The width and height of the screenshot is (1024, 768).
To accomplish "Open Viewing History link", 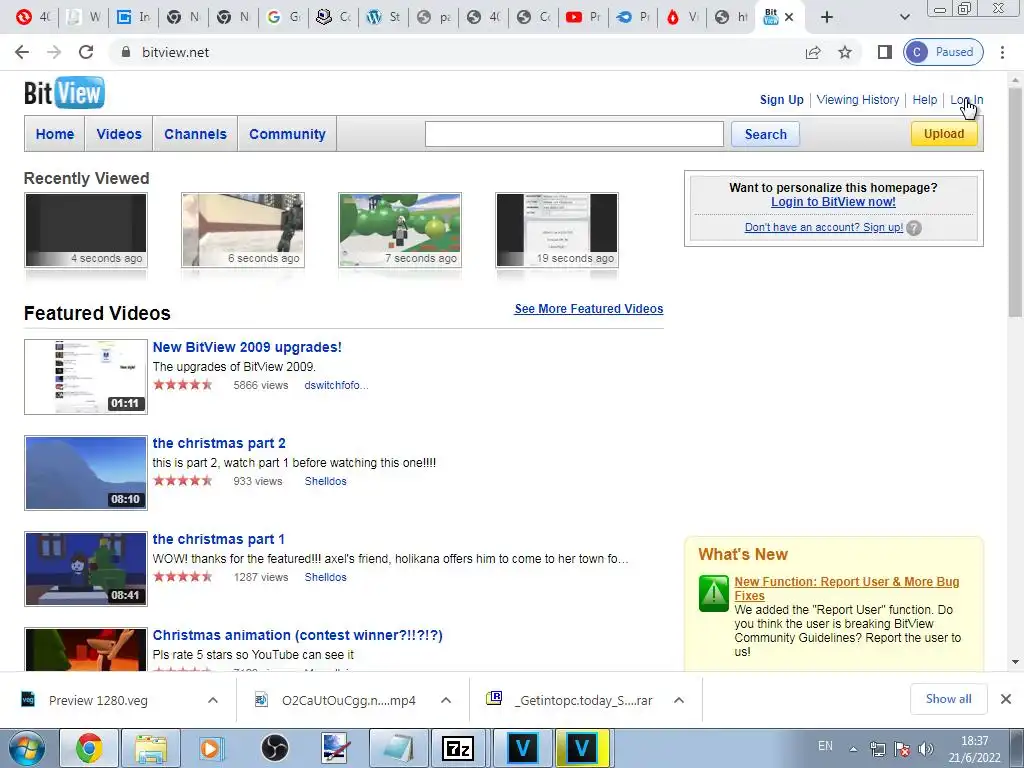I will (x=857, y=100).
